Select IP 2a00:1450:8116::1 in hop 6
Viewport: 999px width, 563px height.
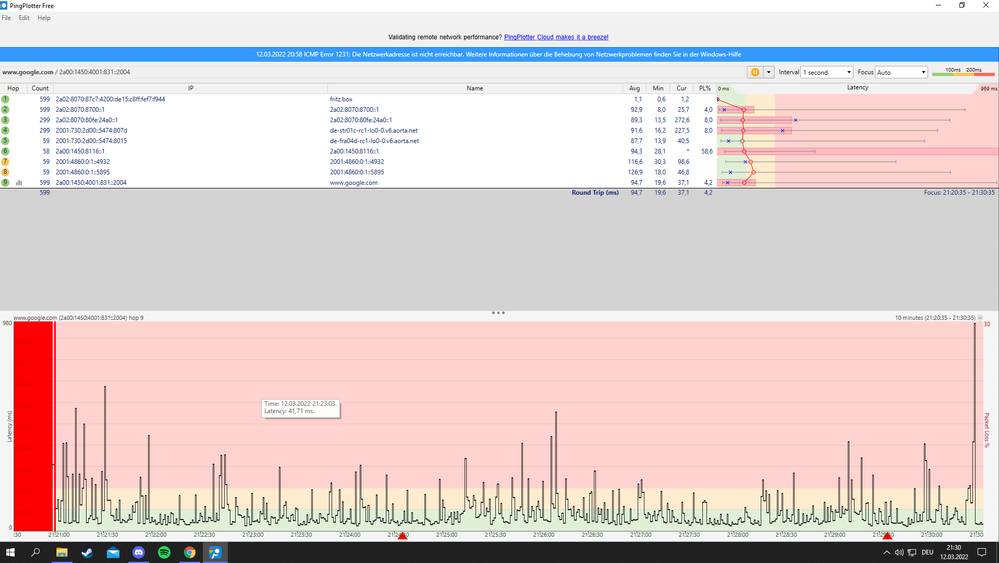coord(80,151)
